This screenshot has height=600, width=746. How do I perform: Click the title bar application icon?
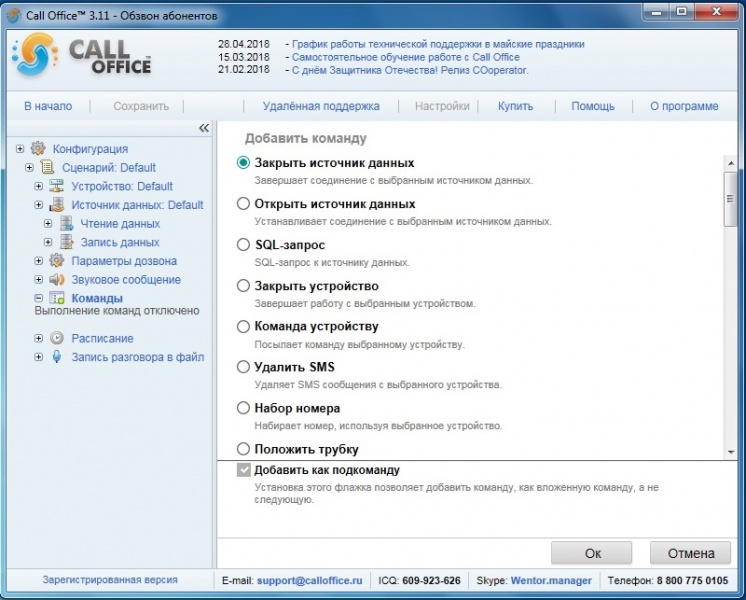coord(14,16)
